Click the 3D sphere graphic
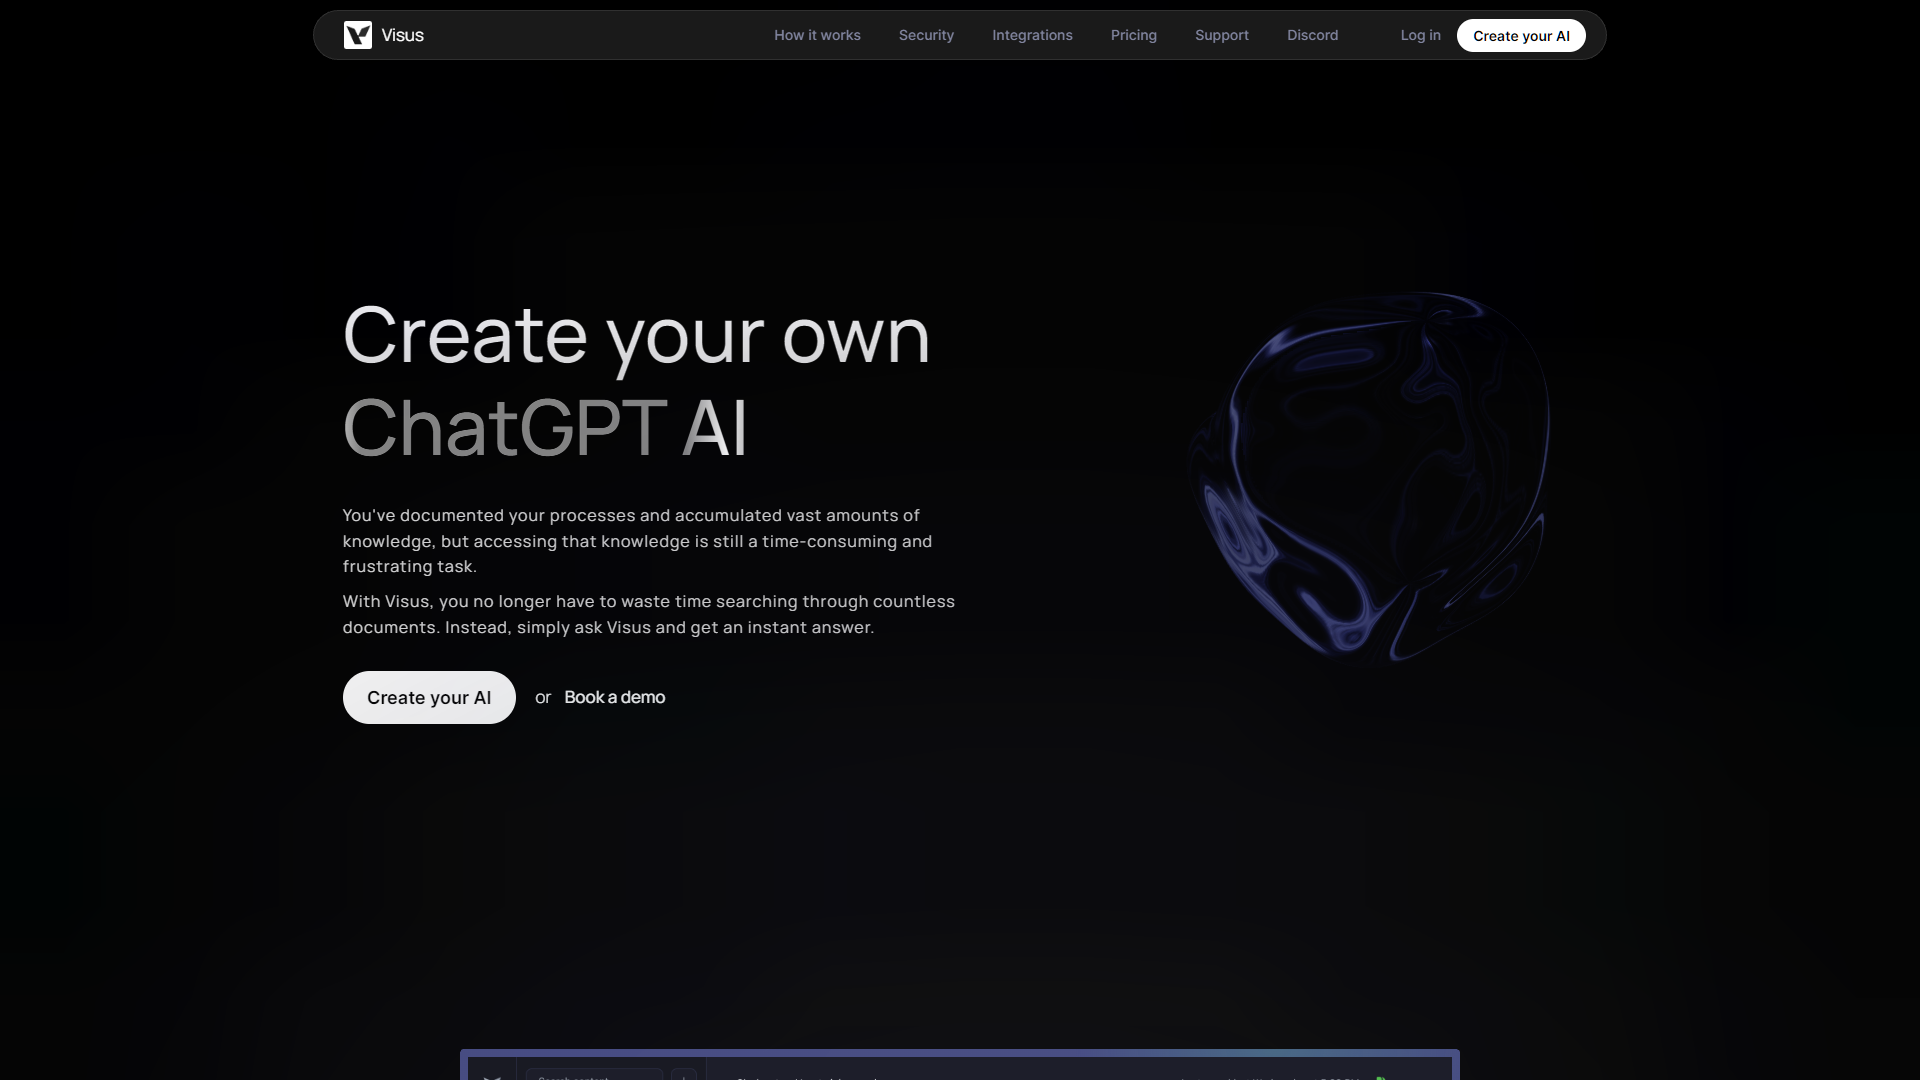Image resolution: width=1920 pixels, height=1080 pixels. (1370, 480)
